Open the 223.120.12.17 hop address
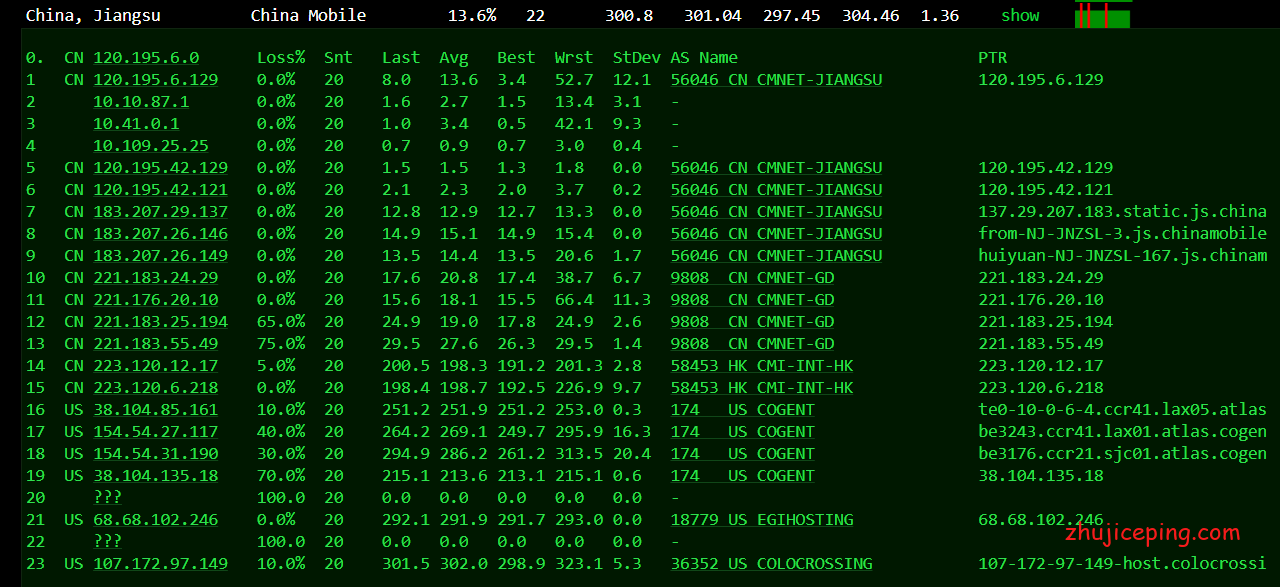The height and width of the screenshot is (587, 1280). click(x=155, y=366)
